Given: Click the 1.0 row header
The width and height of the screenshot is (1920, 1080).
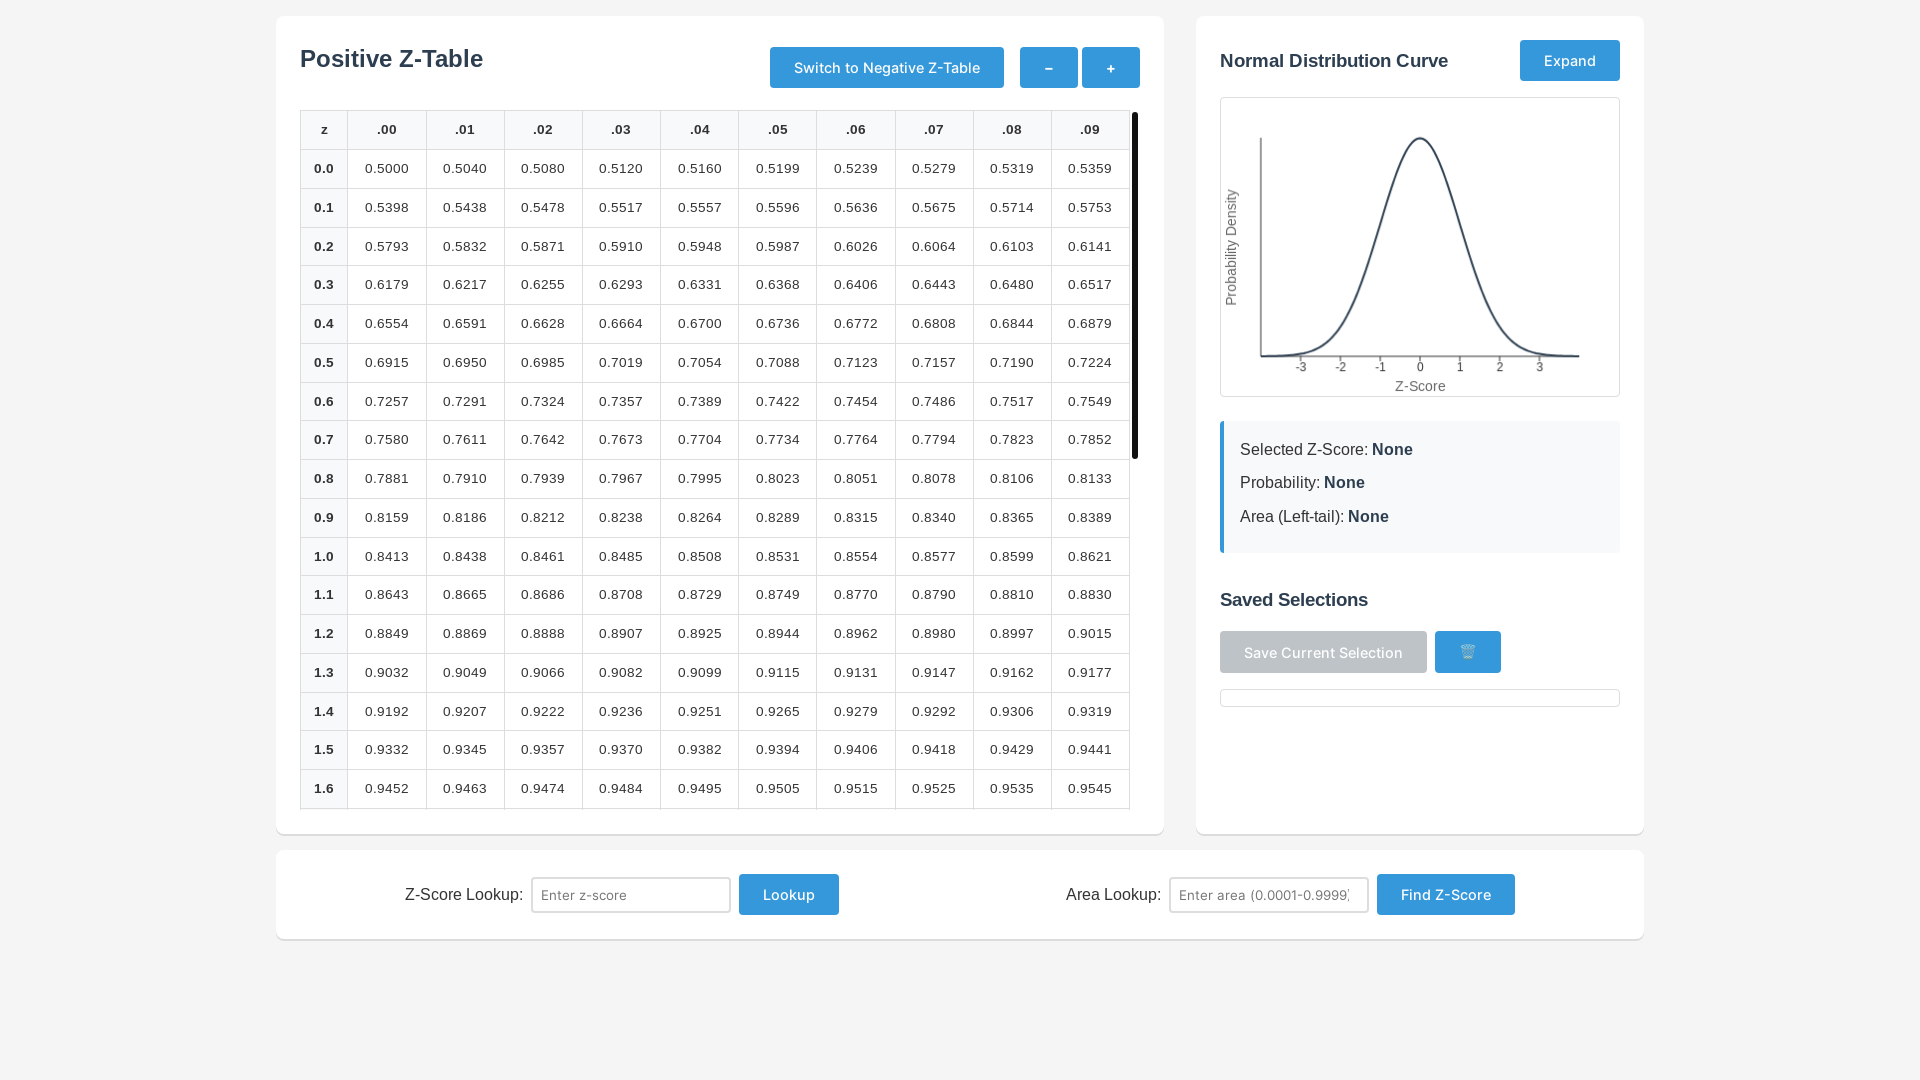Looking at the screenshot, I should (324, 557).
